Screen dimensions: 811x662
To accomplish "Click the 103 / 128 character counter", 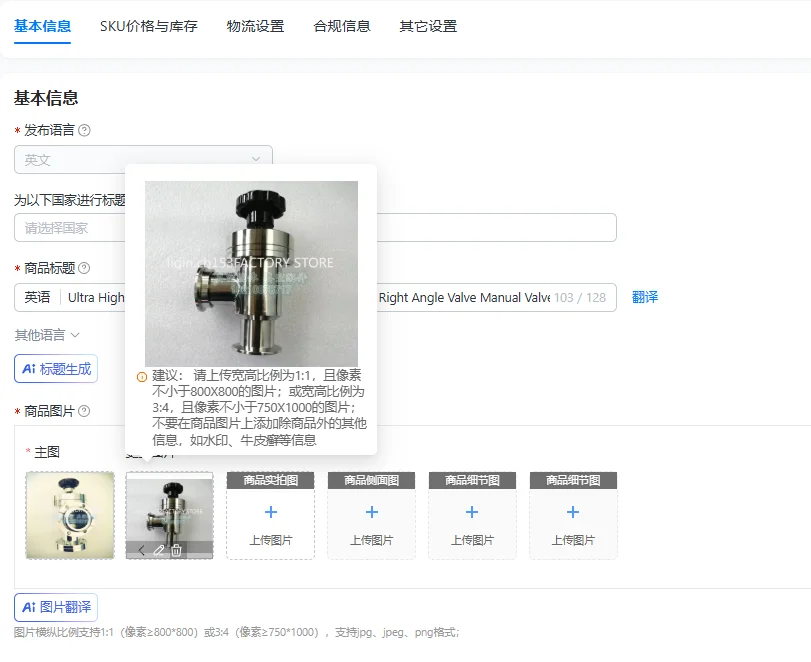I will click(580, 298).
